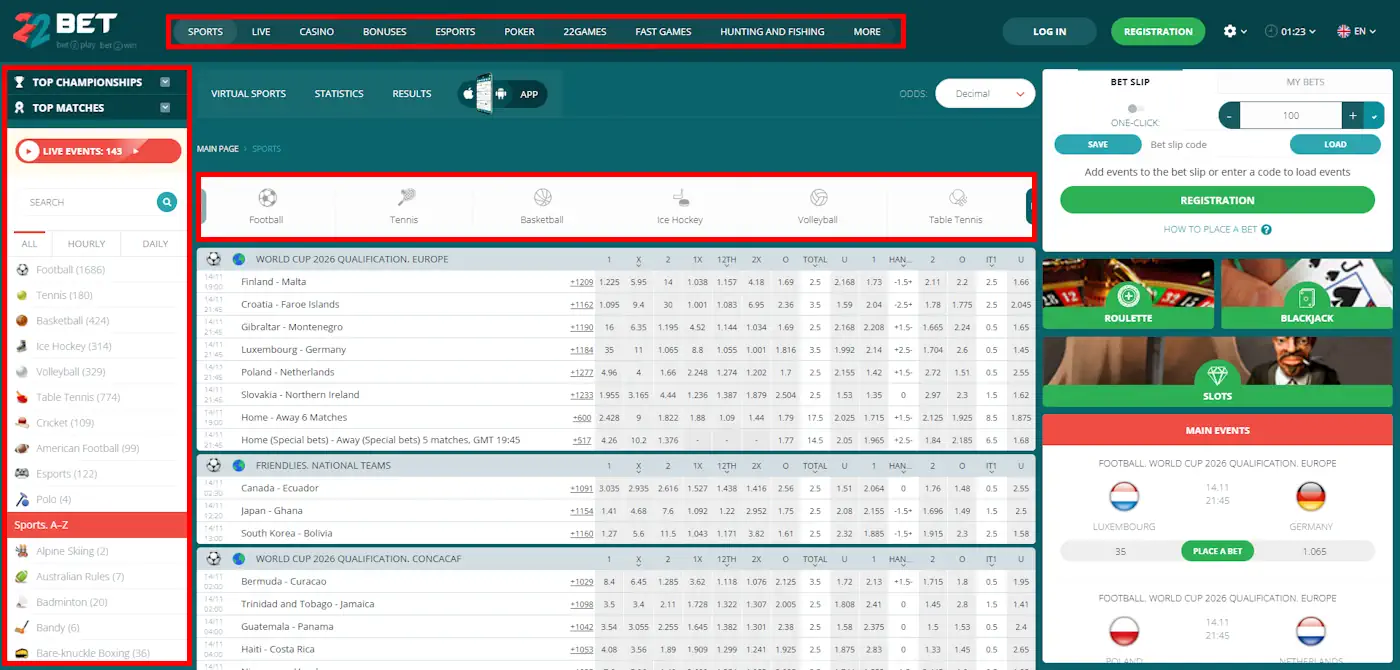Screen dimensions: 1400x670
Task: Open the HOW TO PLACE A BET link
Action: click(1210, 229)
